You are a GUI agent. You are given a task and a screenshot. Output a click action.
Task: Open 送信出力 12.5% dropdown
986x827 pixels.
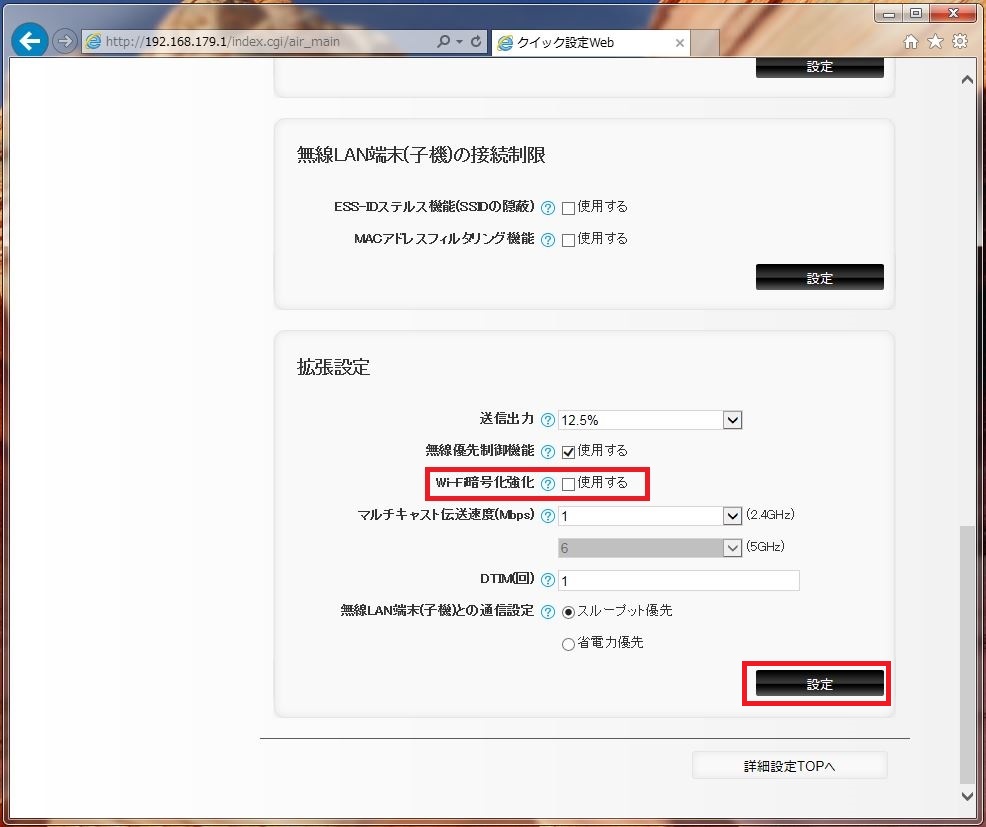tap(650, 420)
